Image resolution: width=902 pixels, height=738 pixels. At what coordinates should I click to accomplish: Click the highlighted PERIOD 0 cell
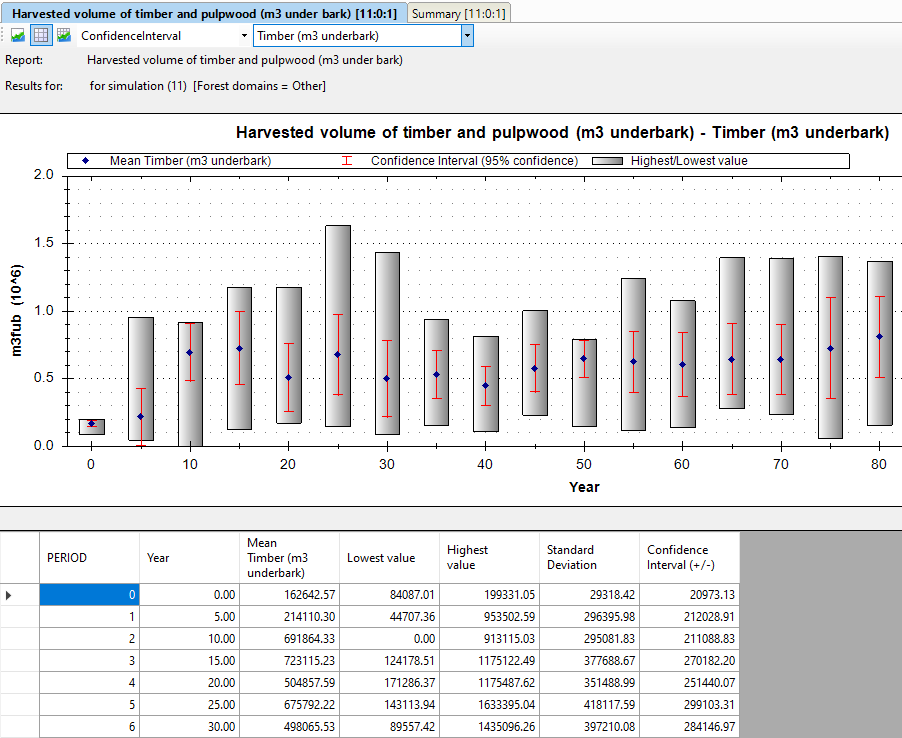(89, 595)
